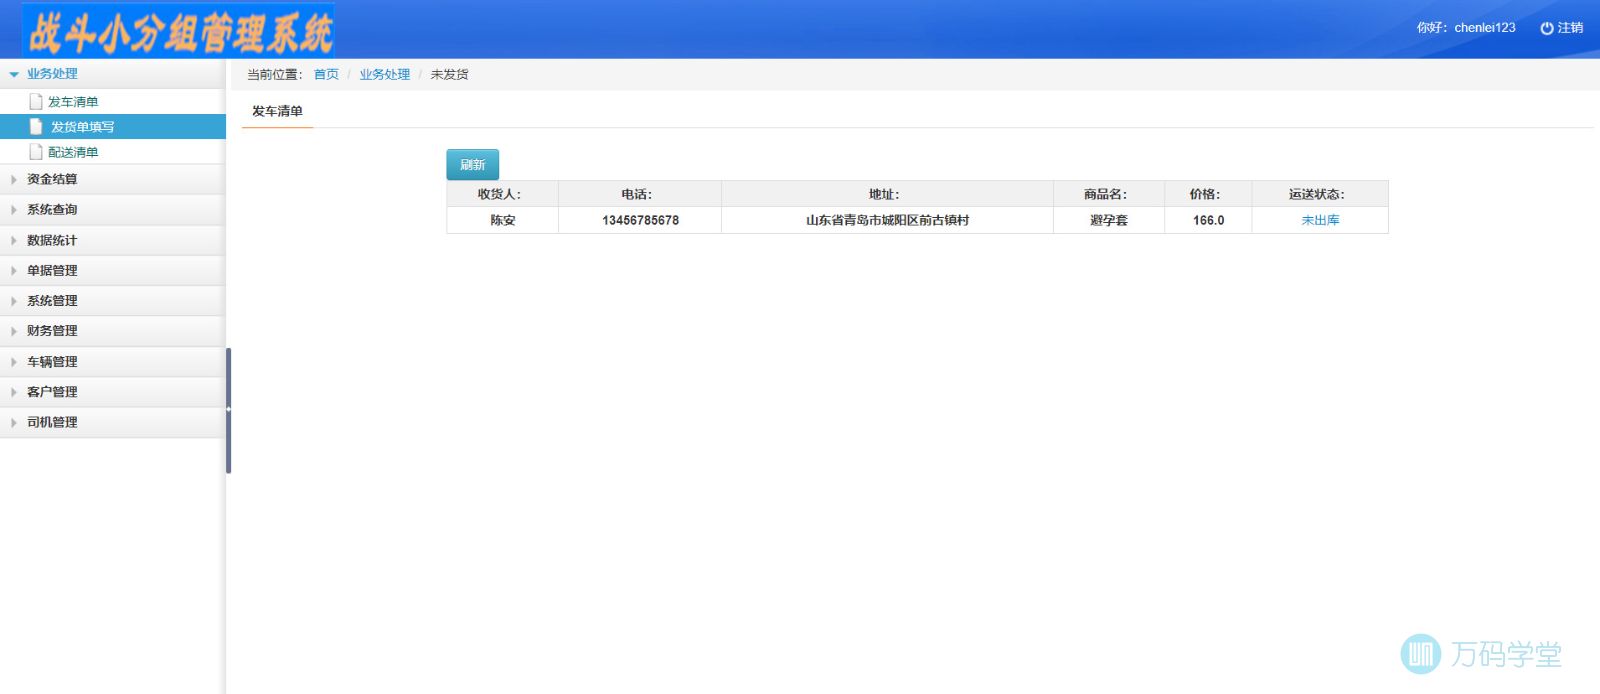Click the username chenlei123 in header
The width and height of the screenshot is (1600, 694).
tap(1484, 28)
